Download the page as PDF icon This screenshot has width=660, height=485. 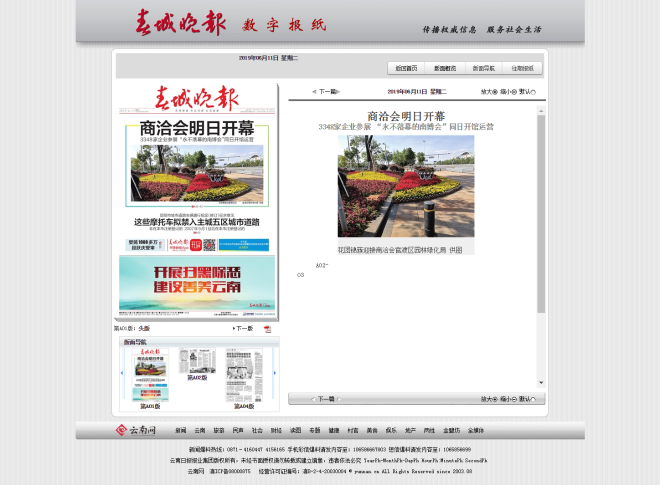click(268, 329)
